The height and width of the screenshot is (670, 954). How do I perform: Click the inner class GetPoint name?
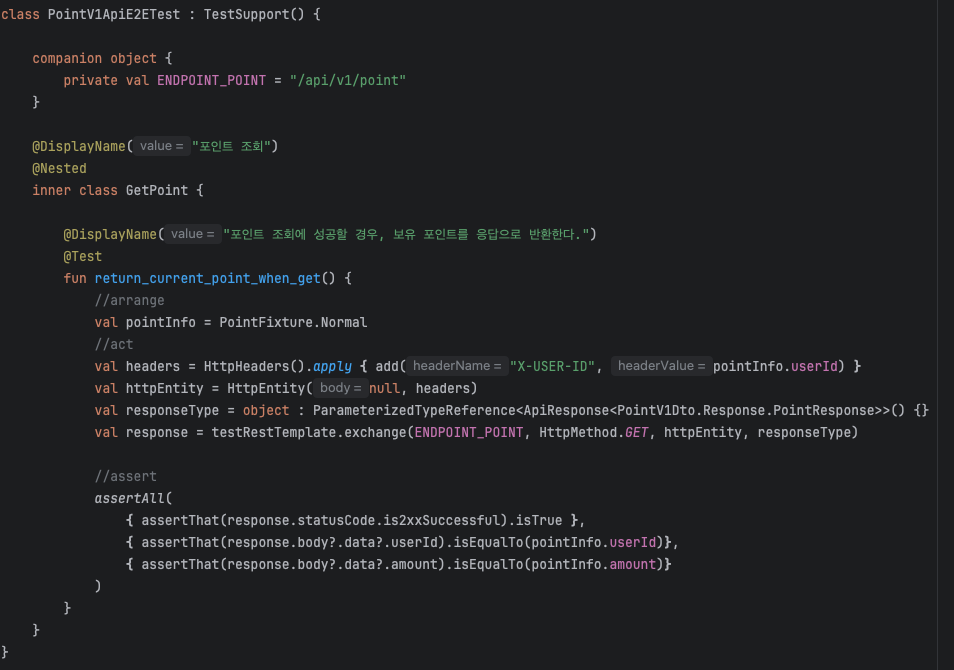(157, 190)
